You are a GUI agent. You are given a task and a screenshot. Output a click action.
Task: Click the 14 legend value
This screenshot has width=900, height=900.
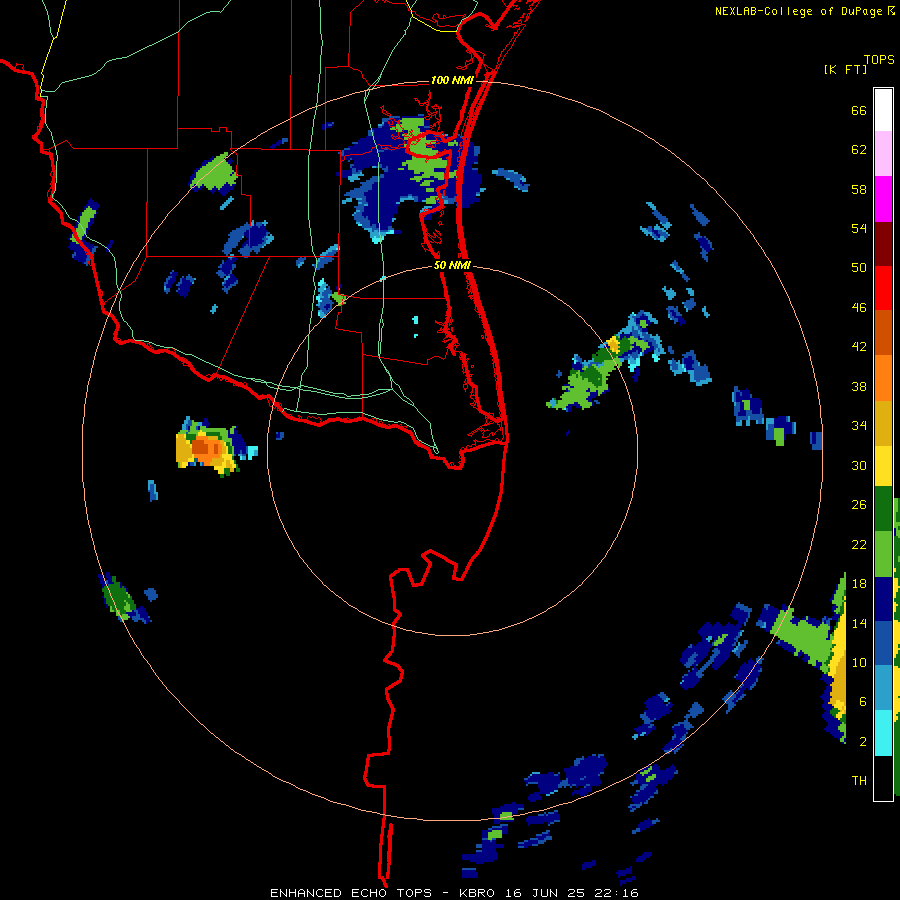click(x=859, y=623)
